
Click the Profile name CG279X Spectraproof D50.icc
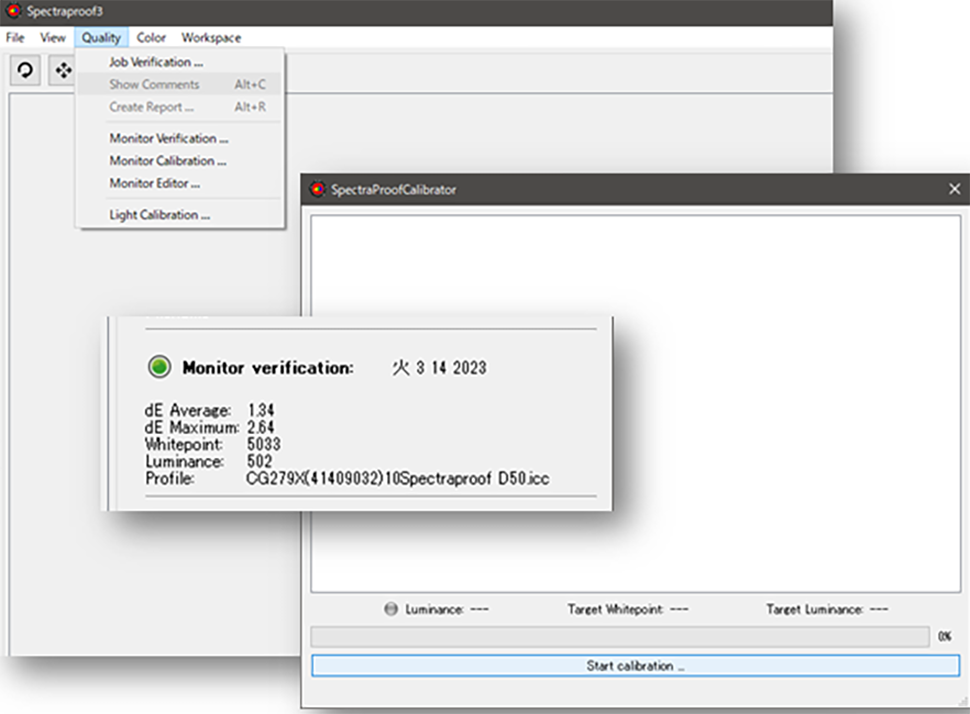click(x=397, y=478)
